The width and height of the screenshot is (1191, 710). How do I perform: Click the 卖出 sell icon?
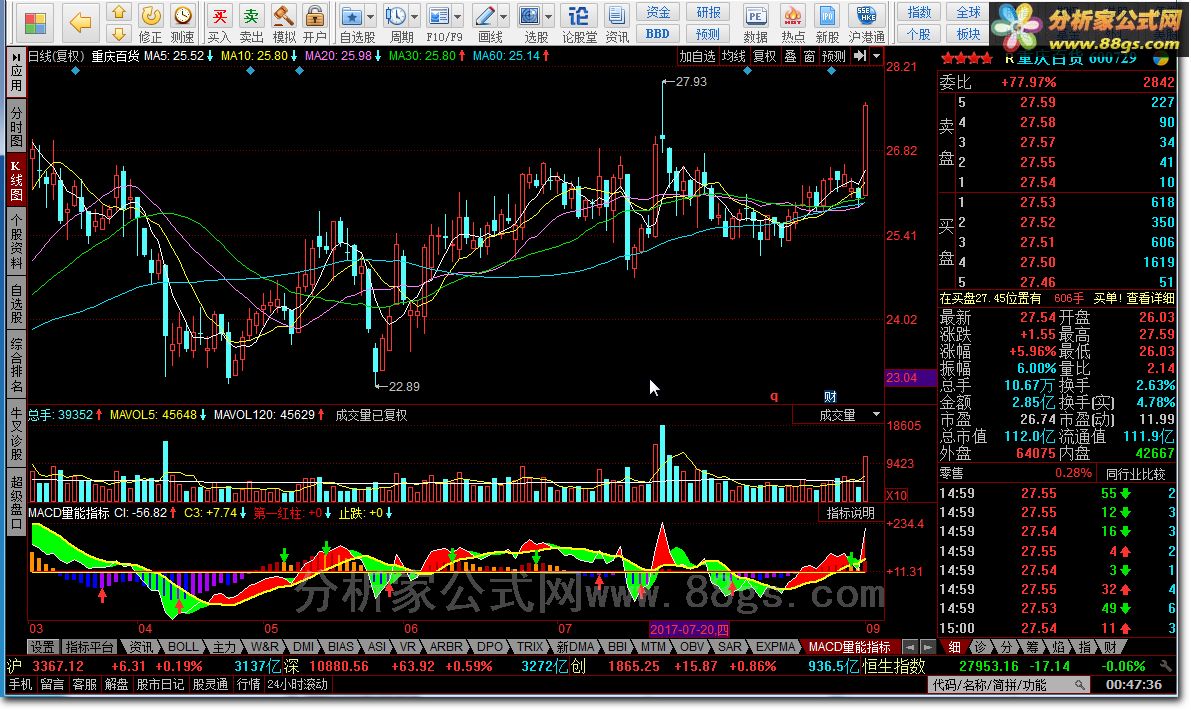point(251,24)
